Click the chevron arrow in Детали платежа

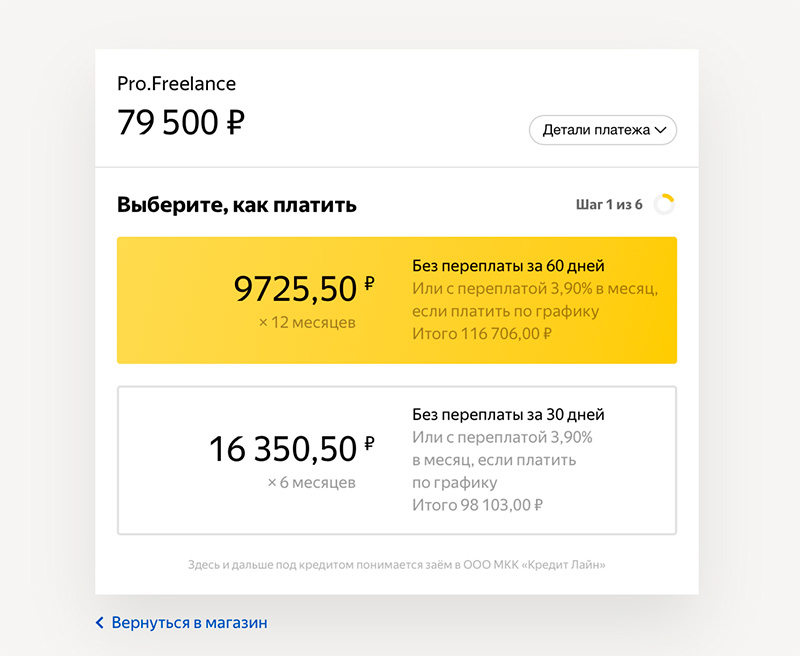[x=660, y=130]
